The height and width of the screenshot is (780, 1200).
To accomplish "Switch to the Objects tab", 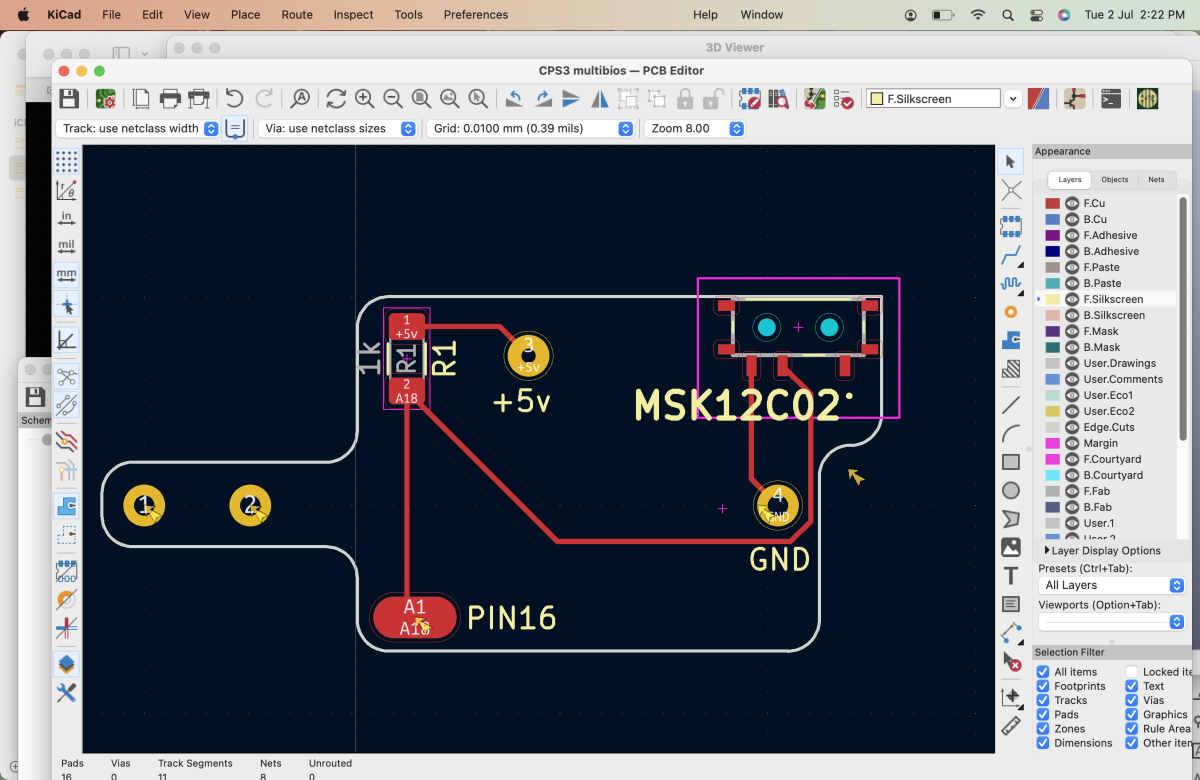I will click(x=1114, y=180).
